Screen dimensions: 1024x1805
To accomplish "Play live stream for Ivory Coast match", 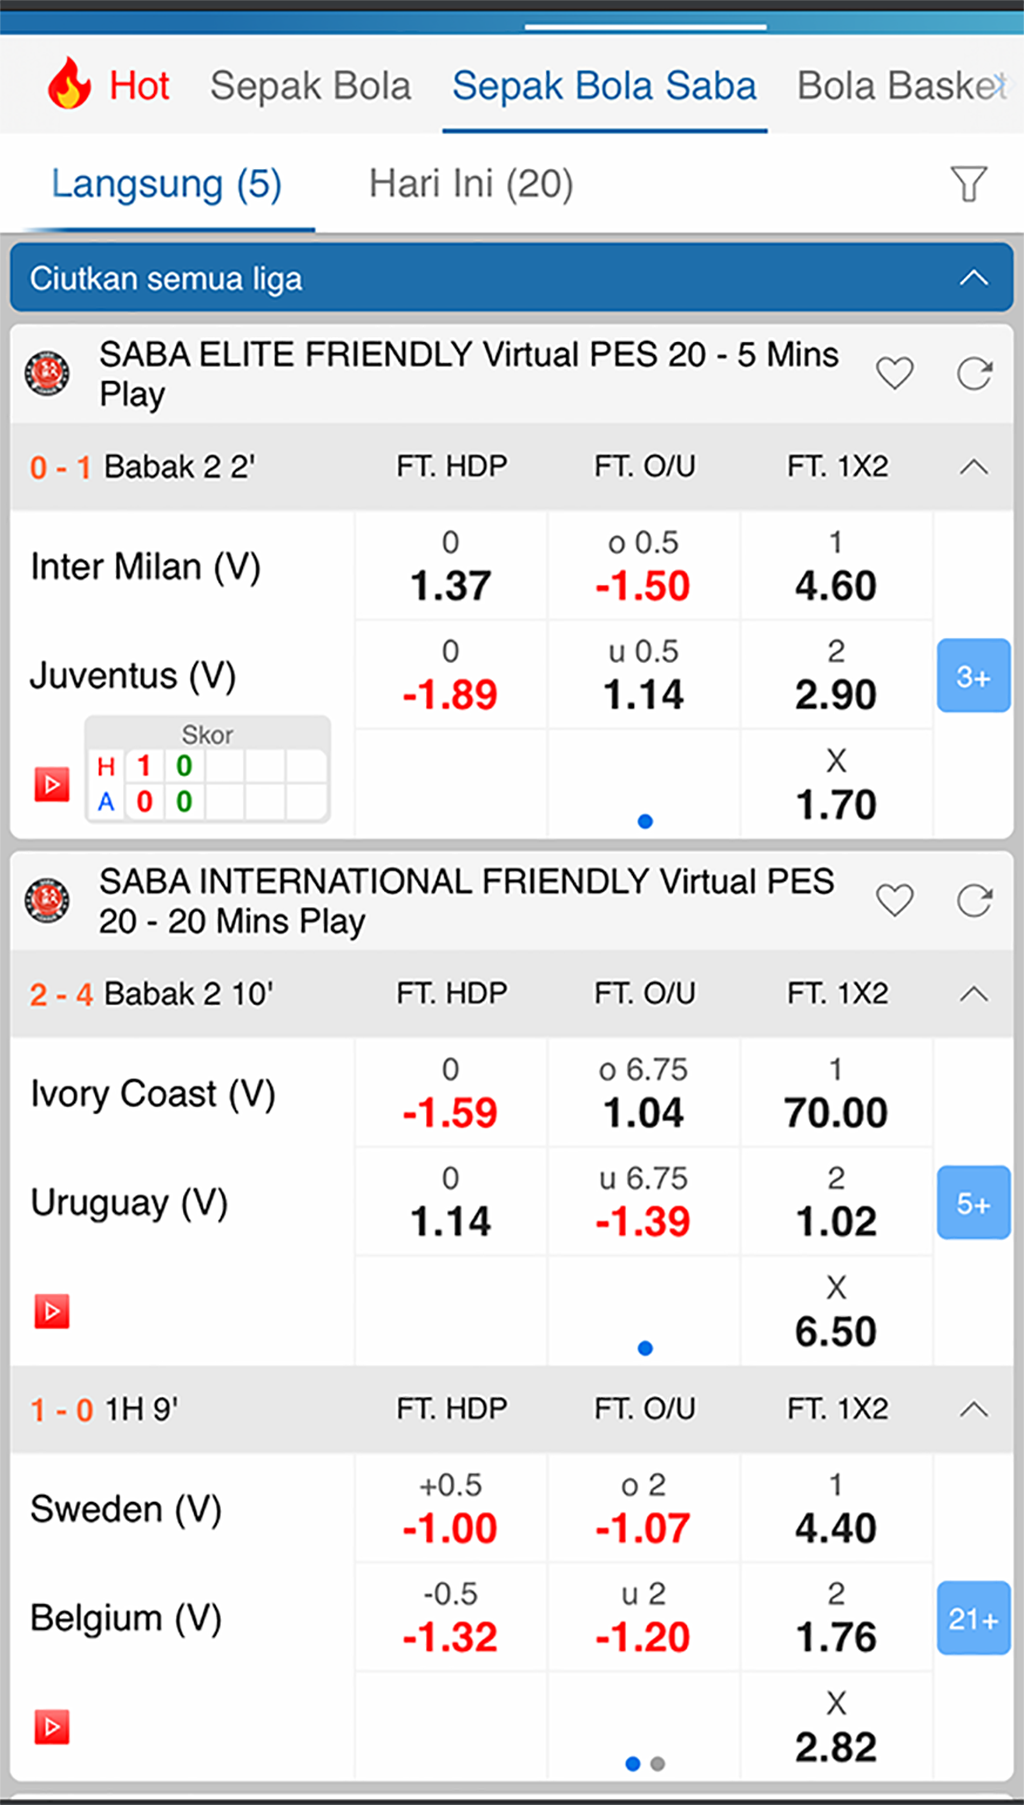I will click(52, 1311).
